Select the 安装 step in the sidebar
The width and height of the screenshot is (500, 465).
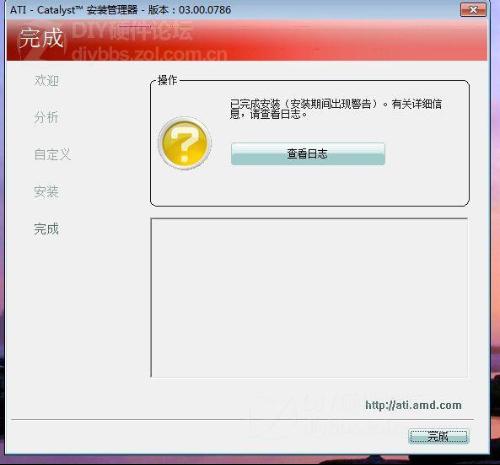[x=46, y=192]
